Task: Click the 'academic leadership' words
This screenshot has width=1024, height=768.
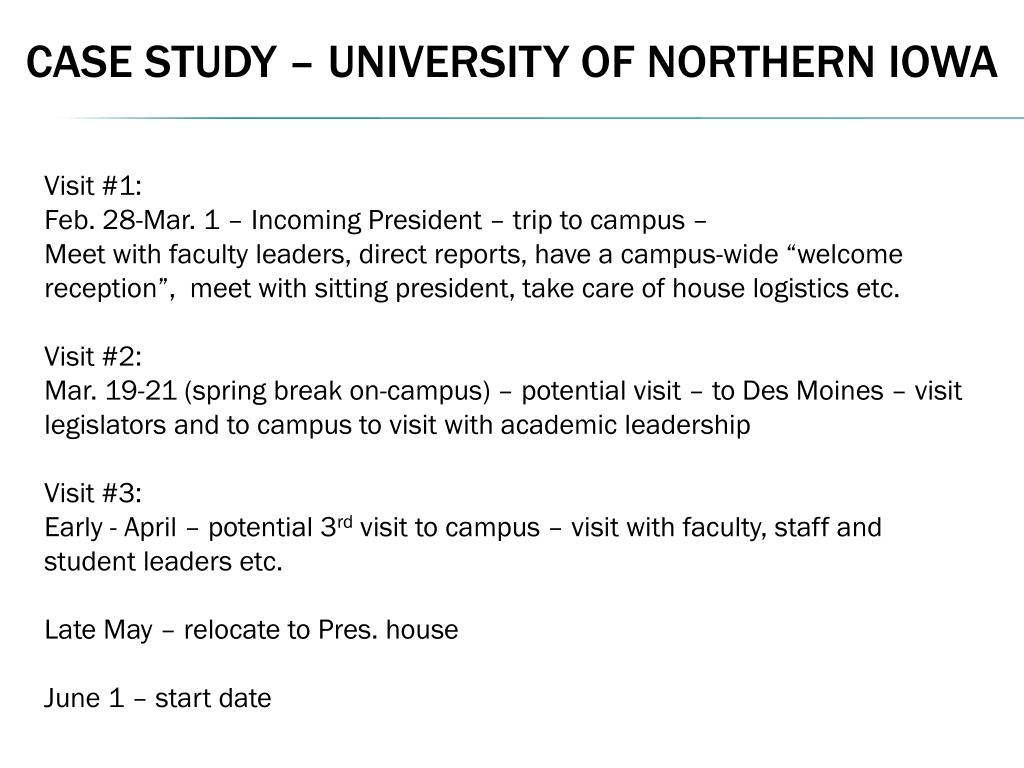Action: 625,425
